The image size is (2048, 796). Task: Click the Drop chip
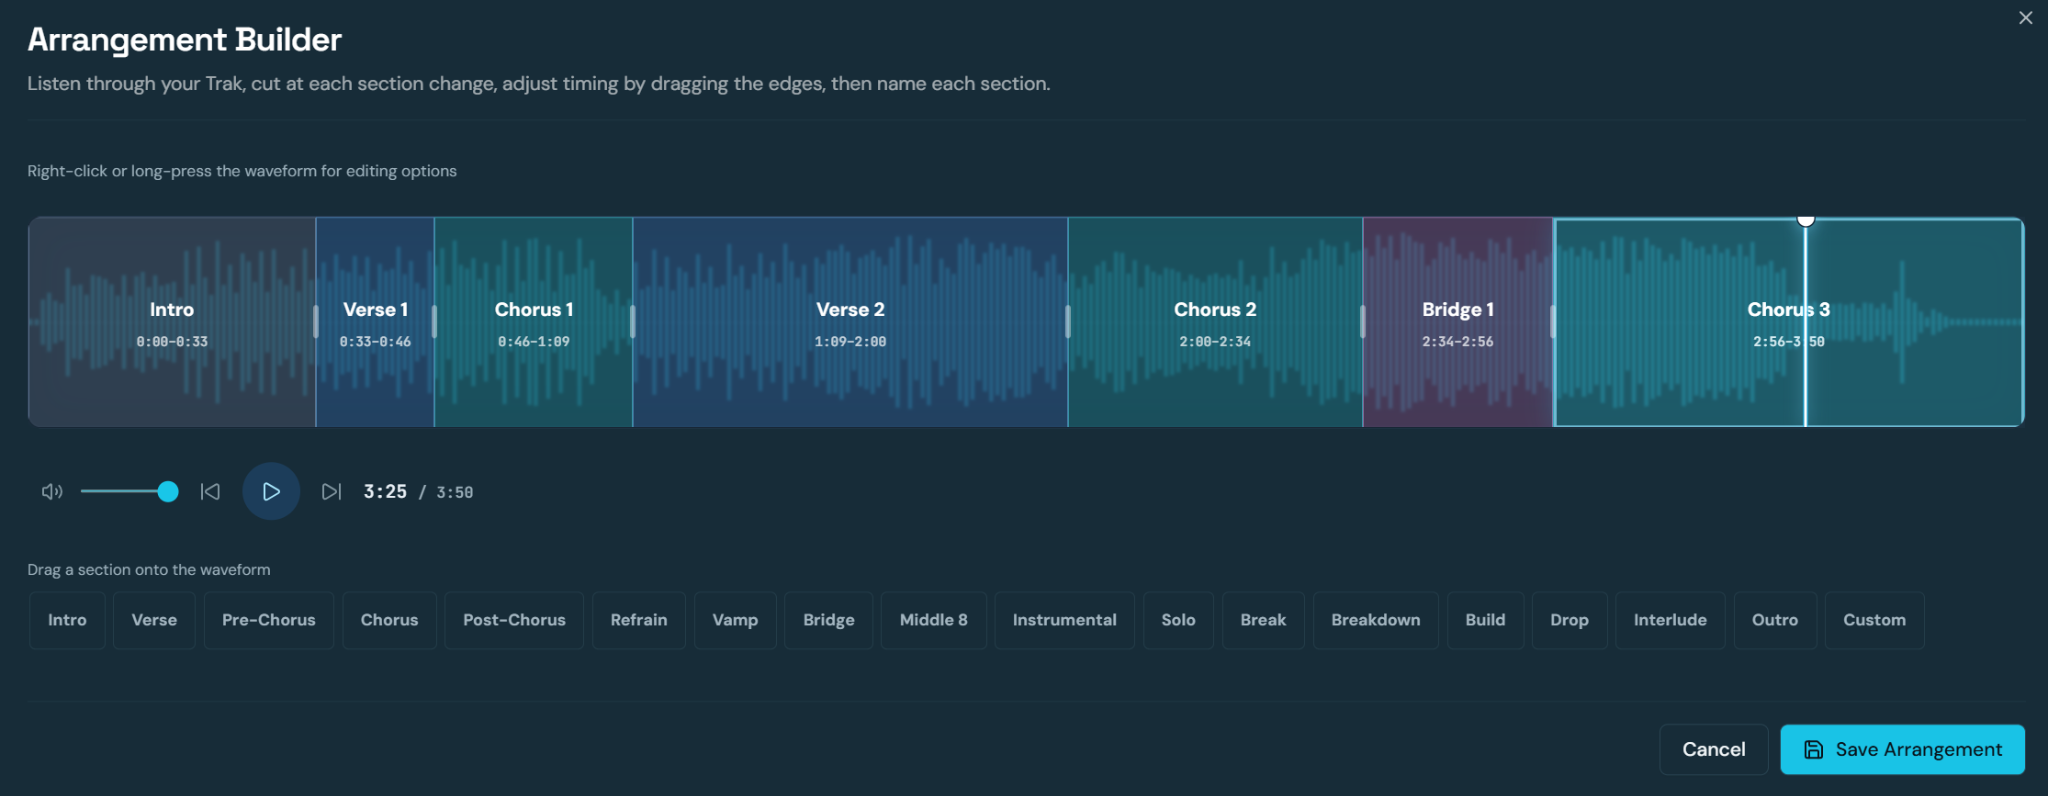[1570, 620]
